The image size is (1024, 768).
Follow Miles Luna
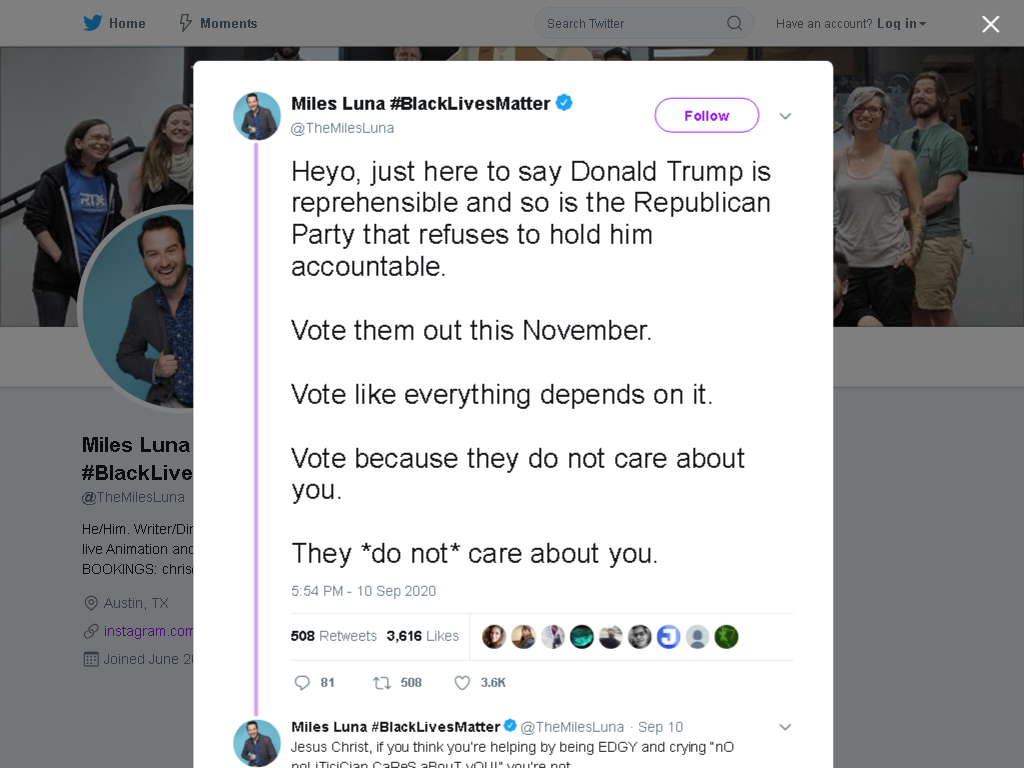[x=707, y=116]
